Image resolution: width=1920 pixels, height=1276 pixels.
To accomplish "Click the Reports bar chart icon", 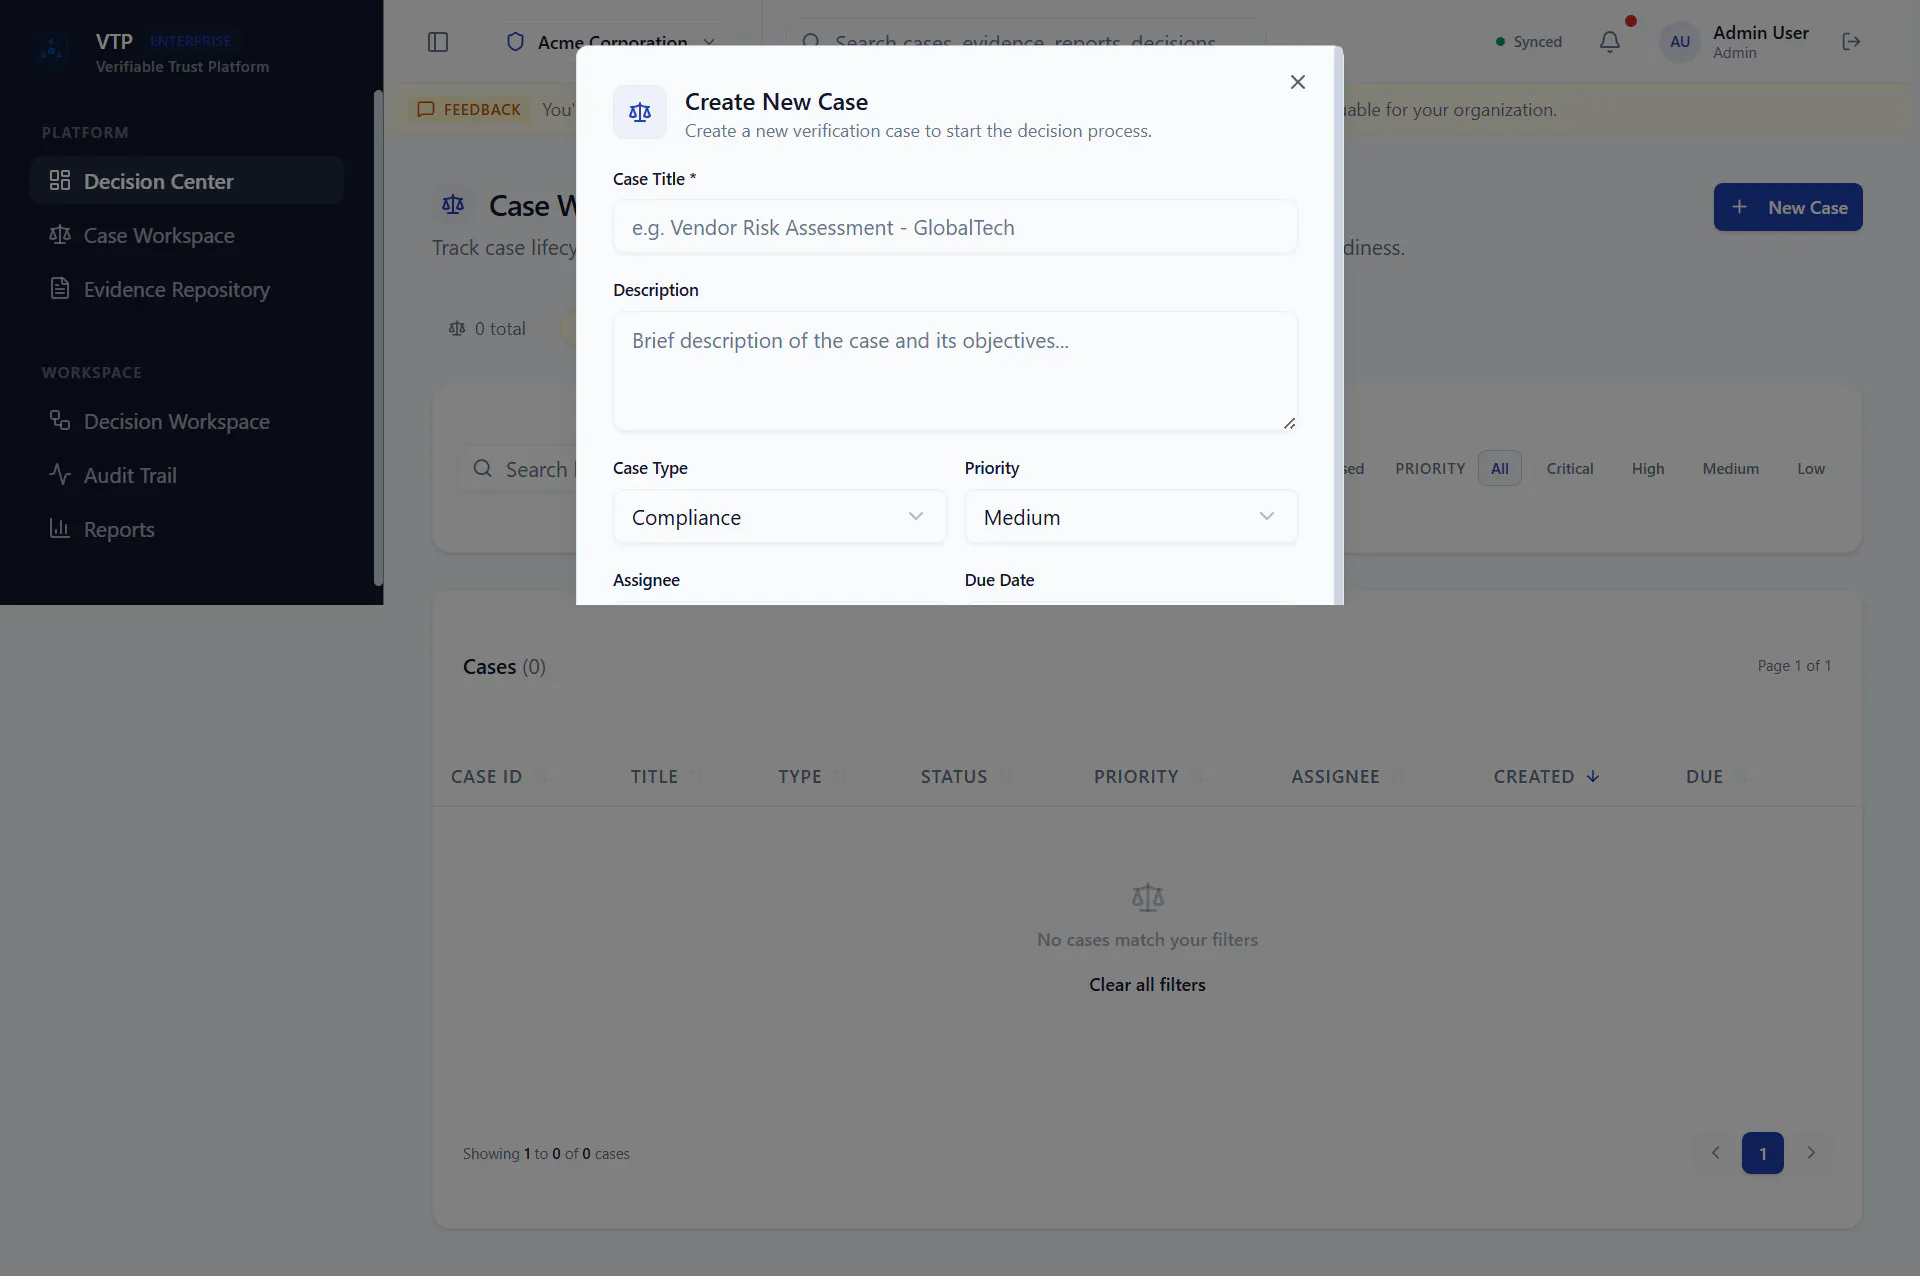I will (x=60, y=528).
